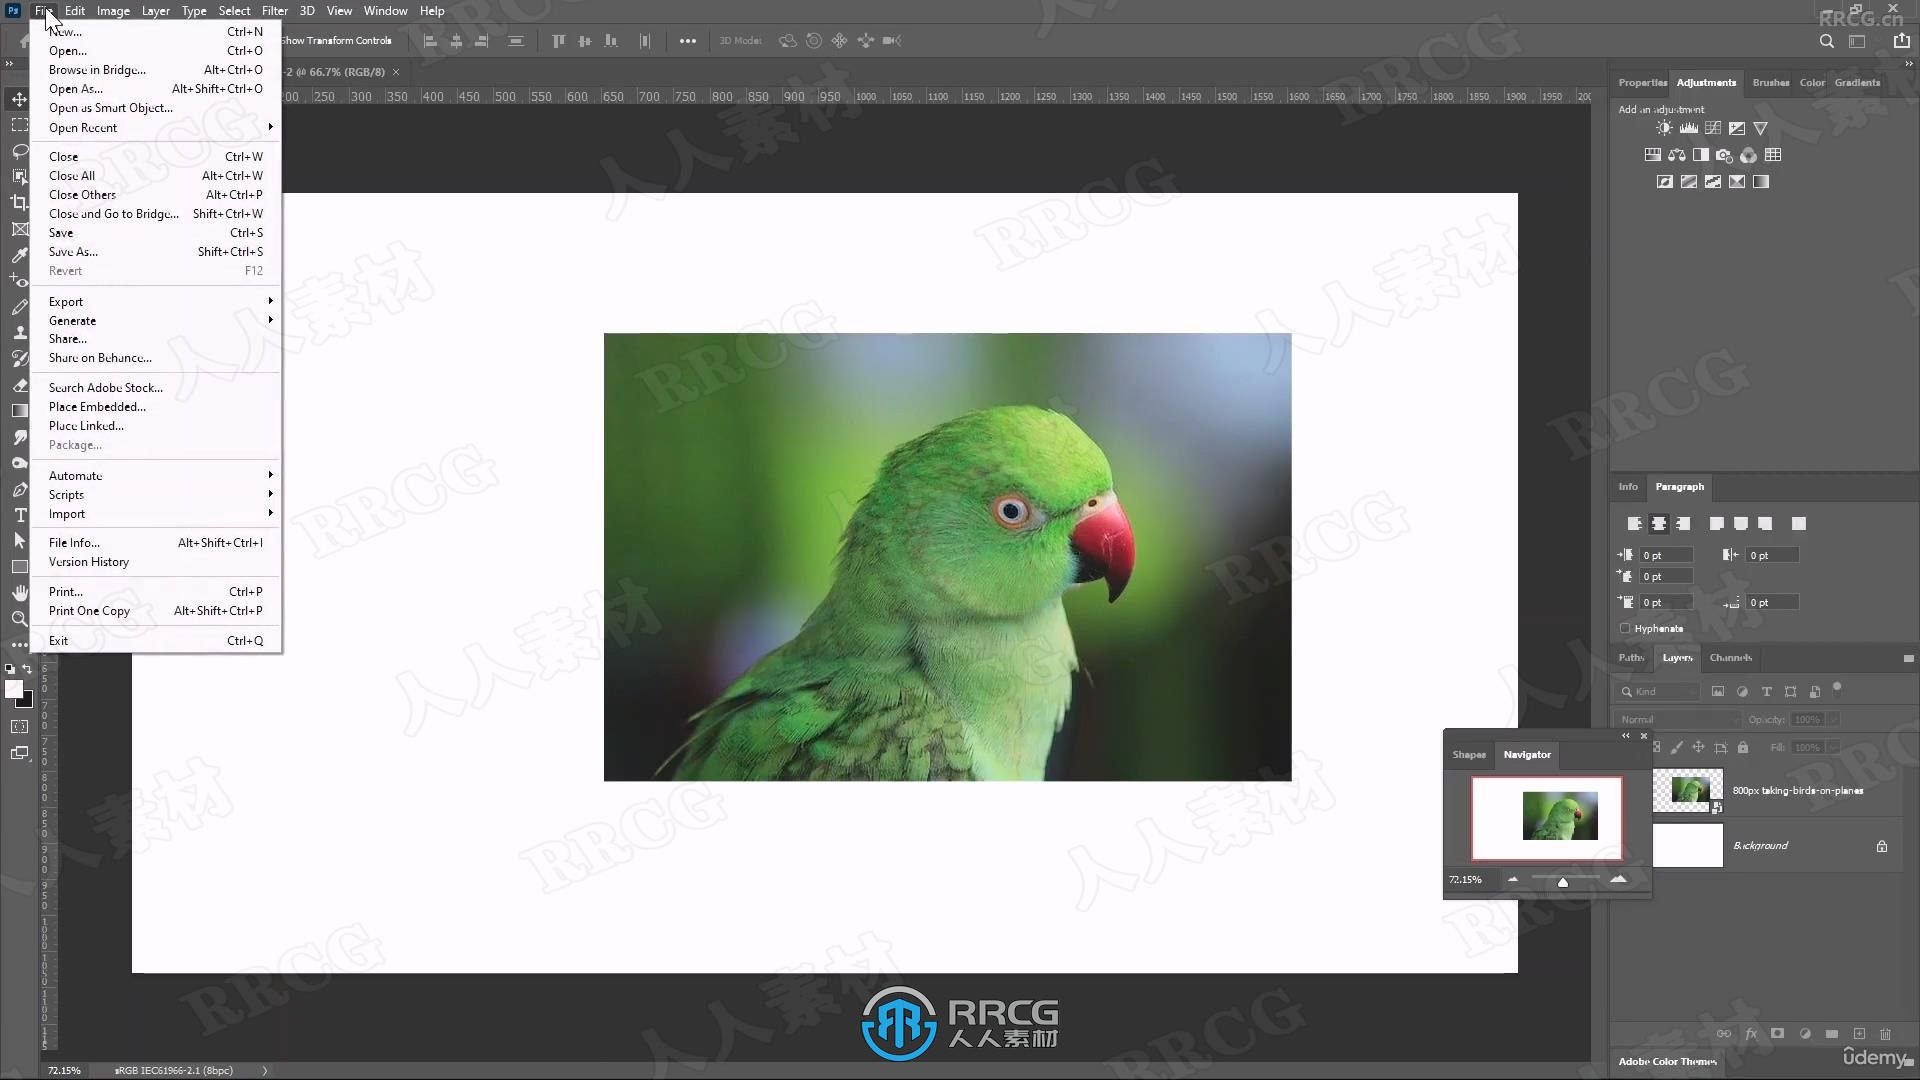
Task: Select the Pen tool
Action: 19,489
